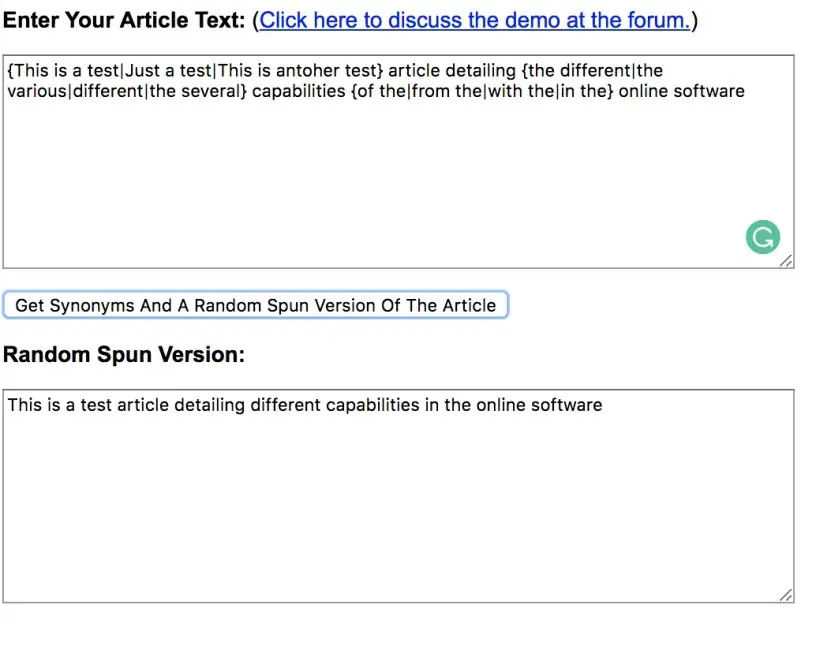This screenshot has height=646, width=831.
Task: Open the Grammarly green circle icon
Action: coord(763,237)
